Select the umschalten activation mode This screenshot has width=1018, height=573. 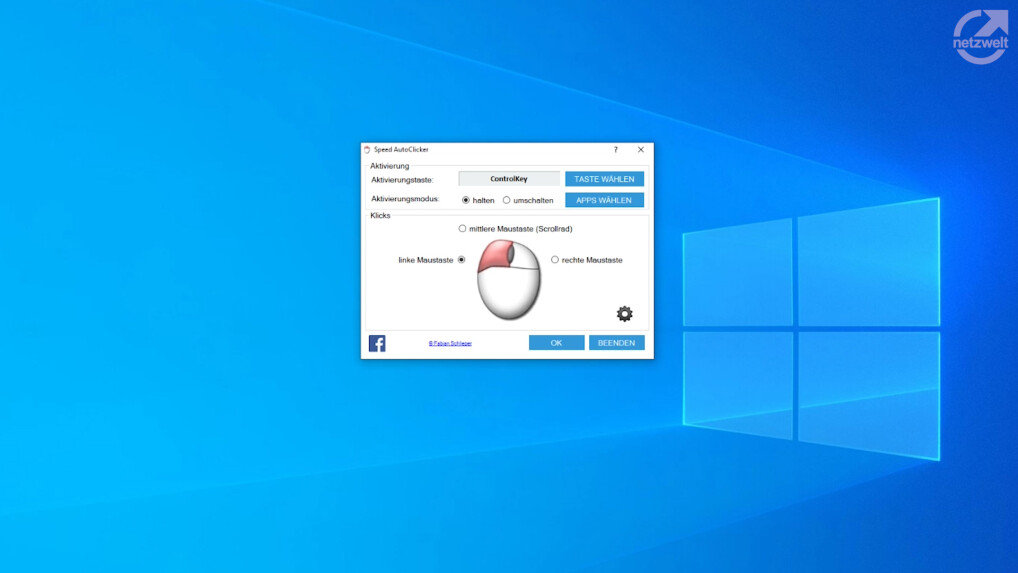(x=507, y=200)
